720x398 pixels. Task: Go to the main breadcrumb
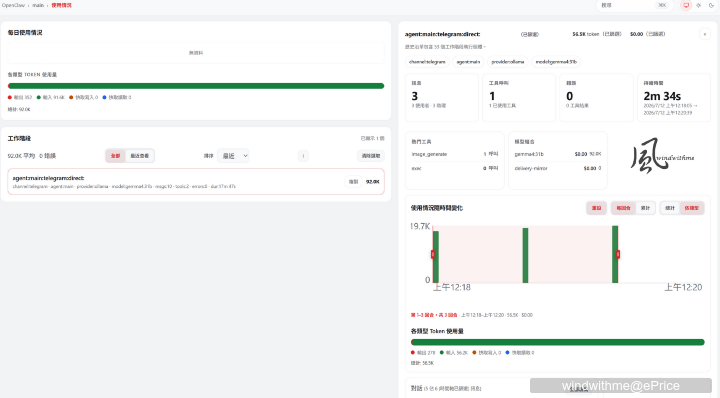(38, 6)
